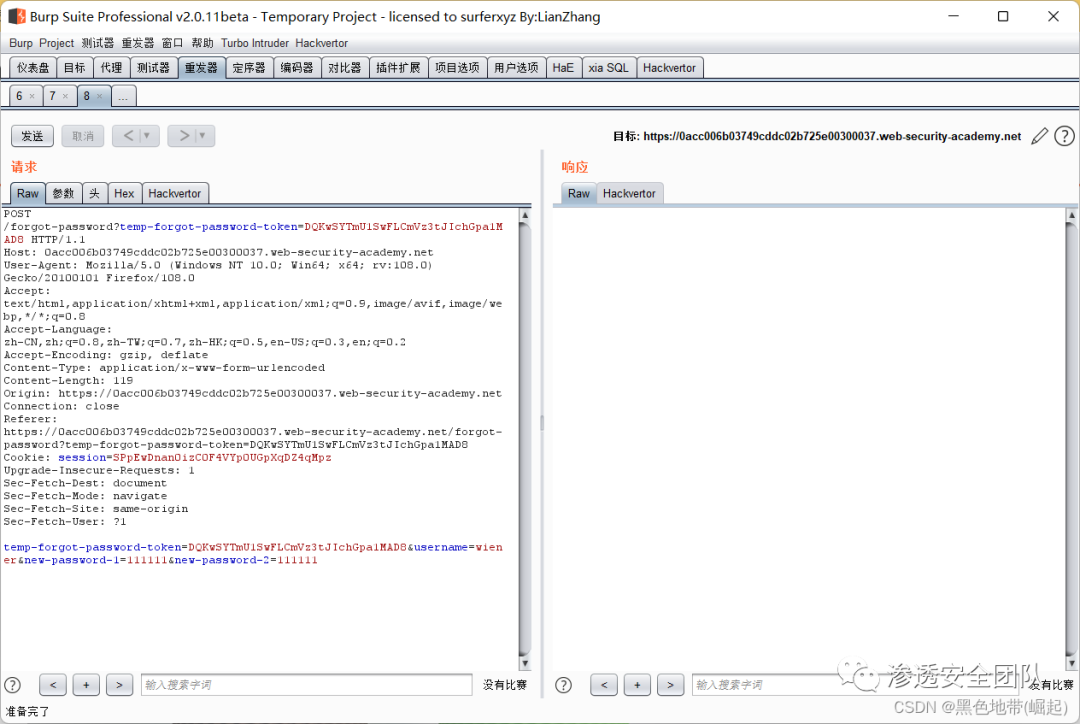Viewport: 1080px width, 724px height.
Task: Select repeater tab 7
Action: (x=52, y=96)
